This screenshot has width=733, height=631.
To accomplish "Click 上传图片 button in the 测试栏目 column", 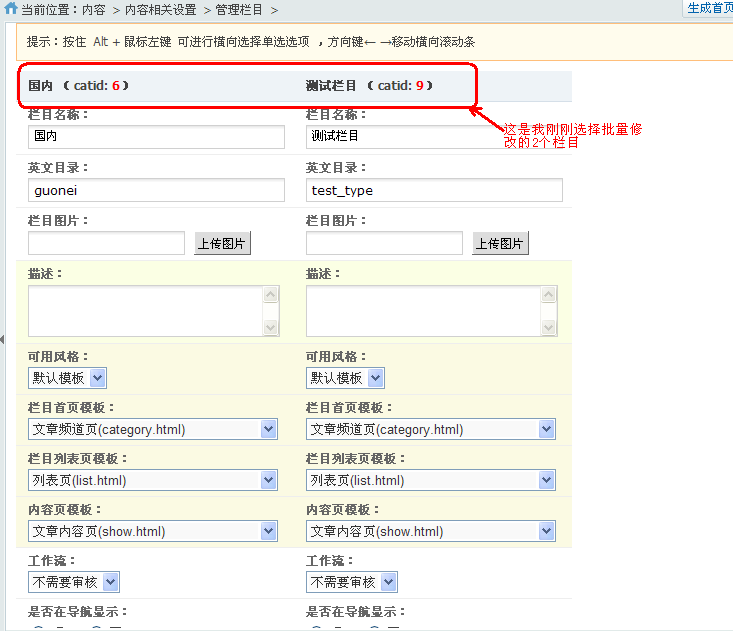I will click(500, 243).
